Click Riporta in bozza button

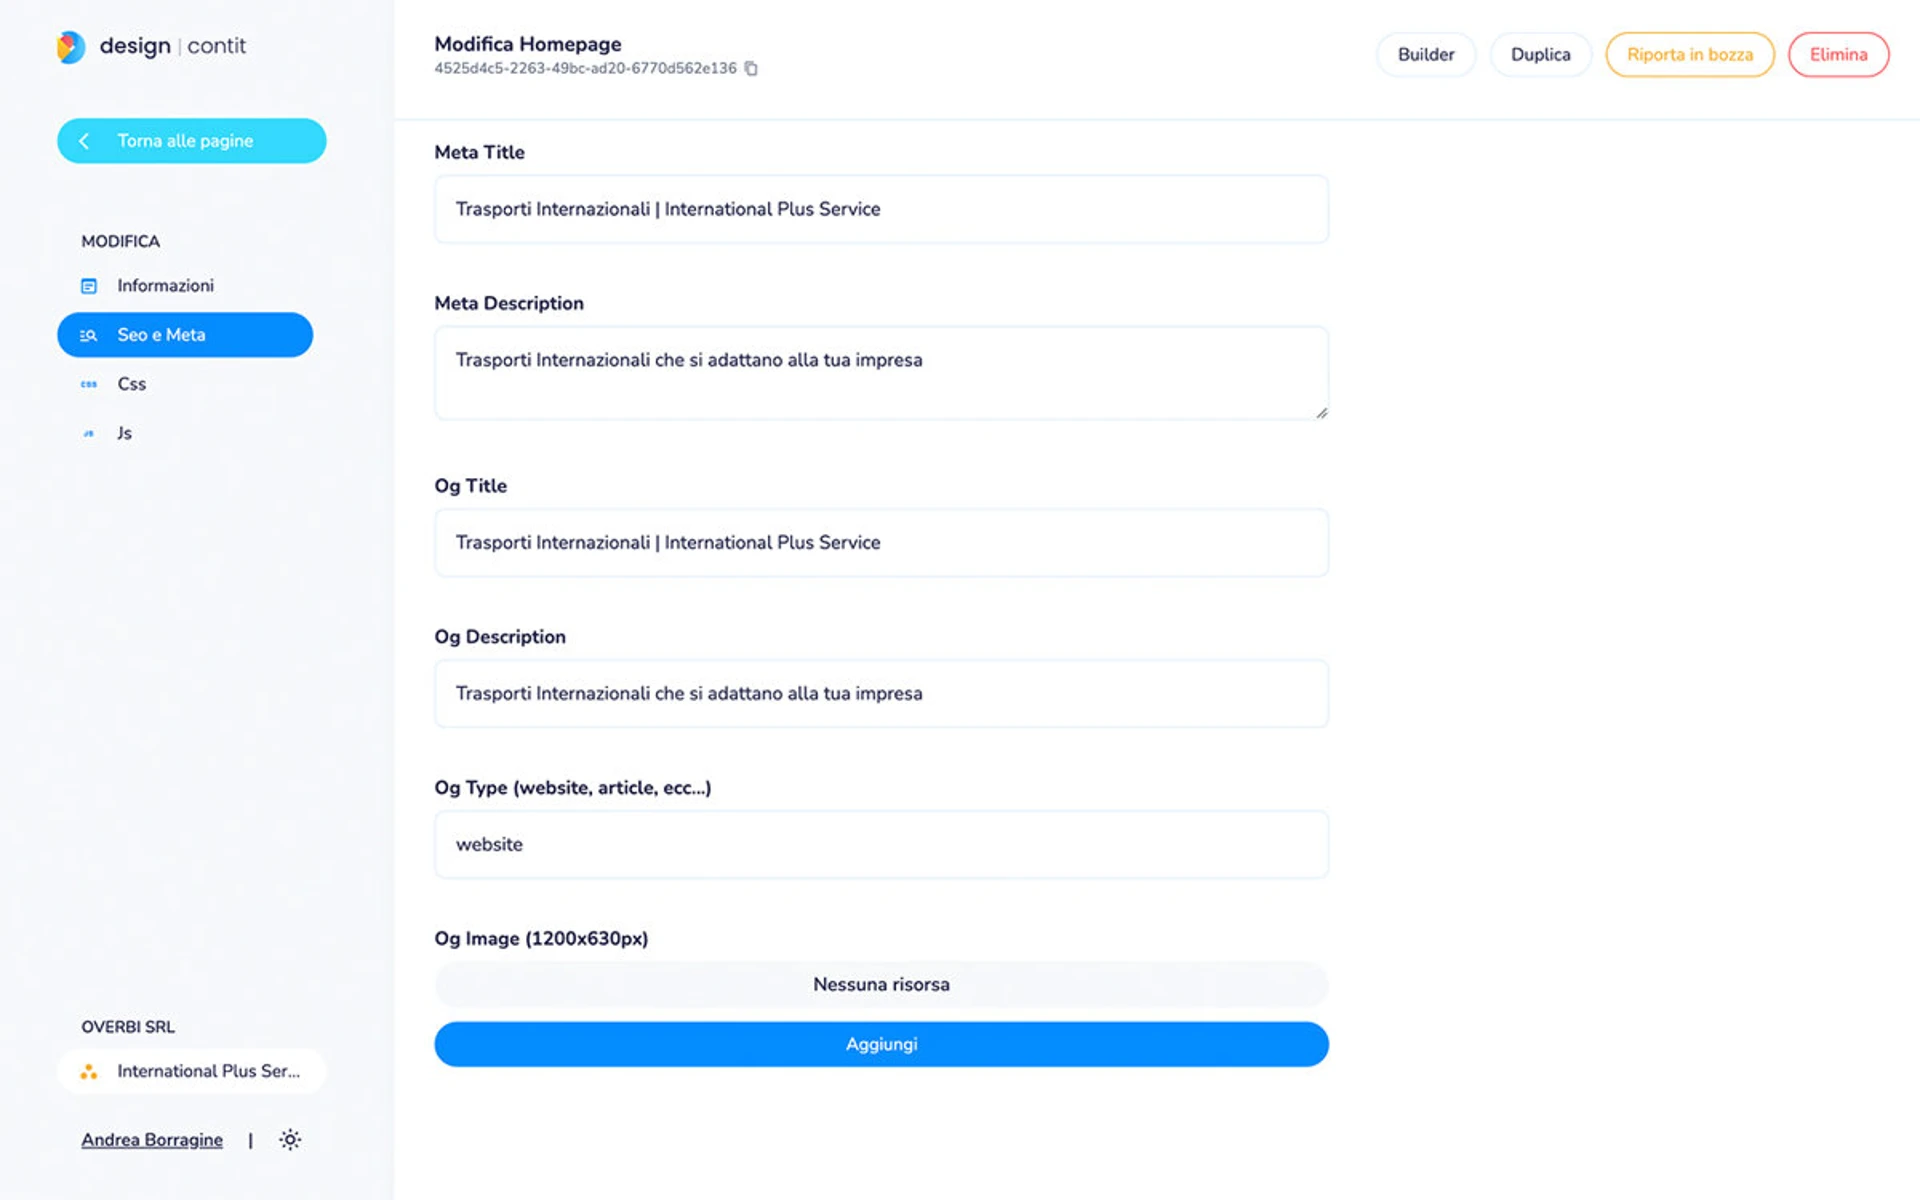pyautogui.click(x=1690, y=55)
